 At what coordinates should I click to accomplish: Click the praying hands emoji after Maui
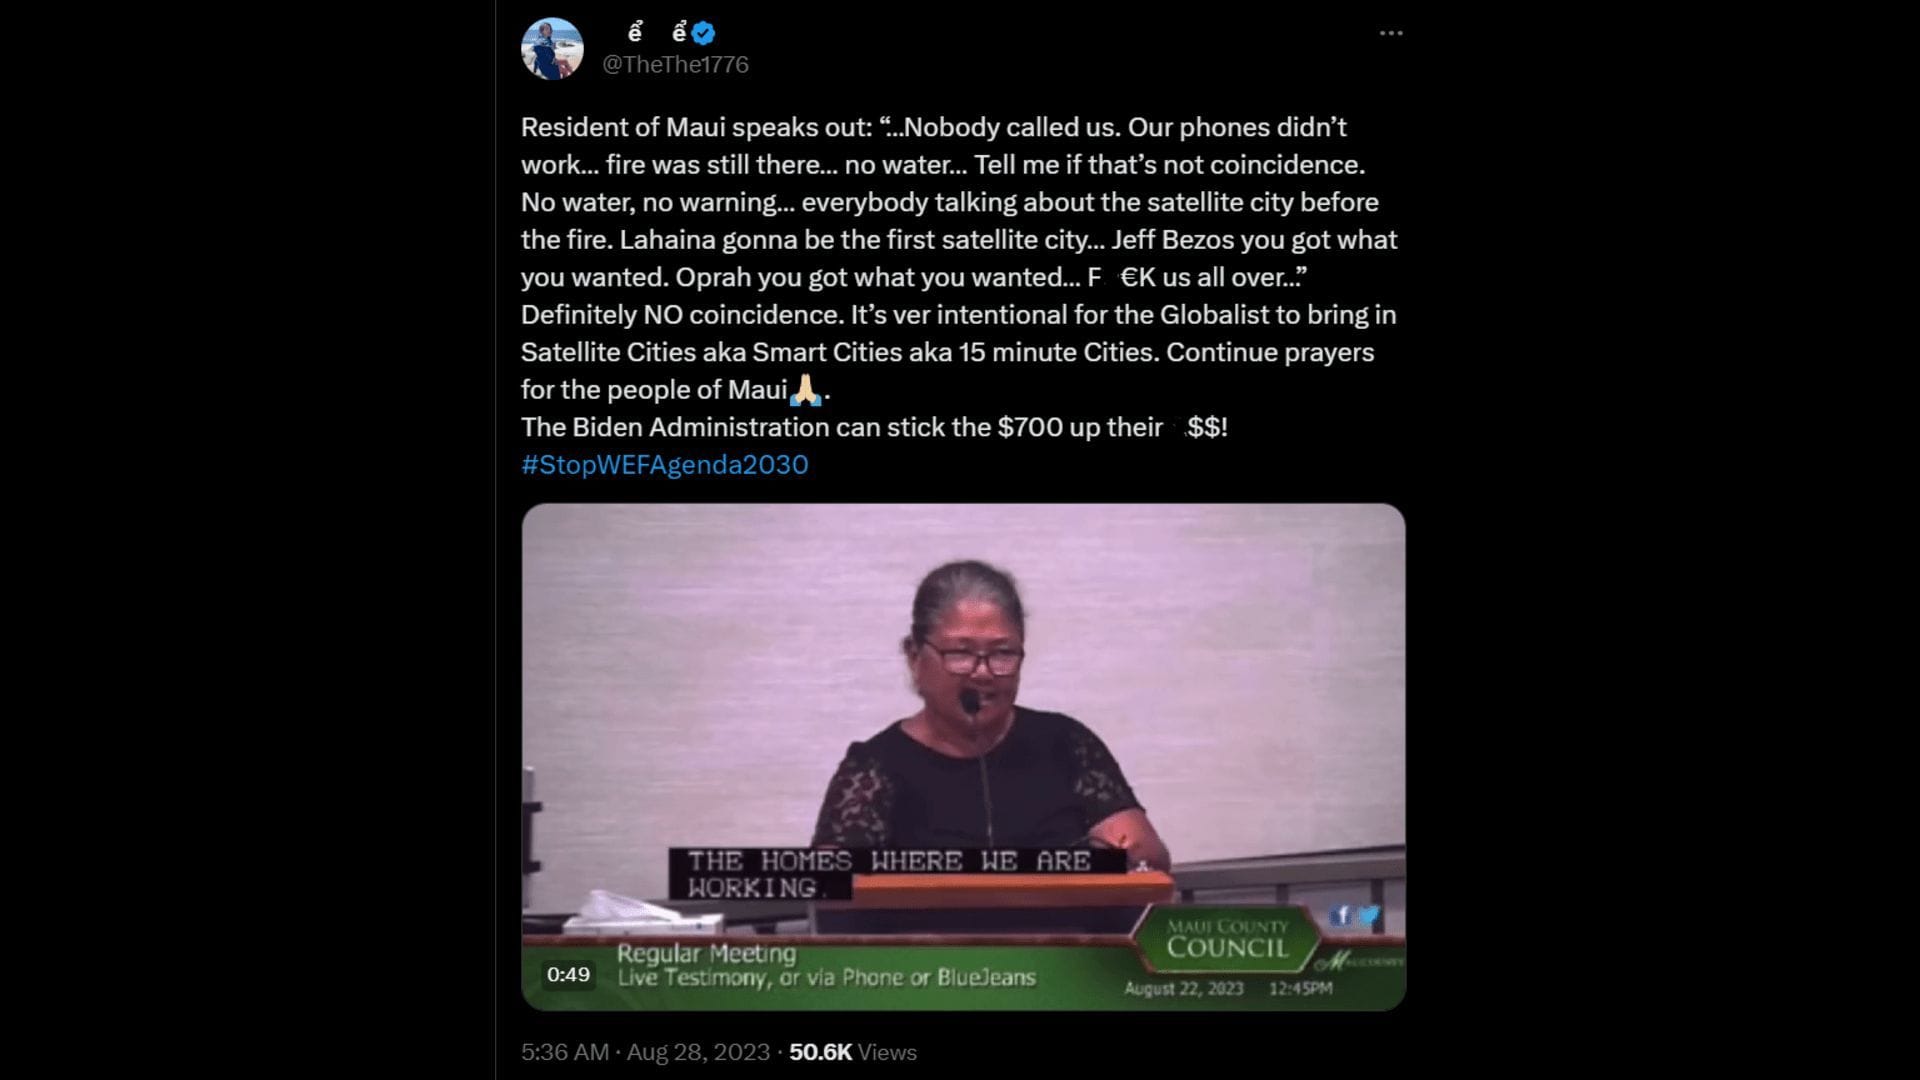[x=805, y=390]
